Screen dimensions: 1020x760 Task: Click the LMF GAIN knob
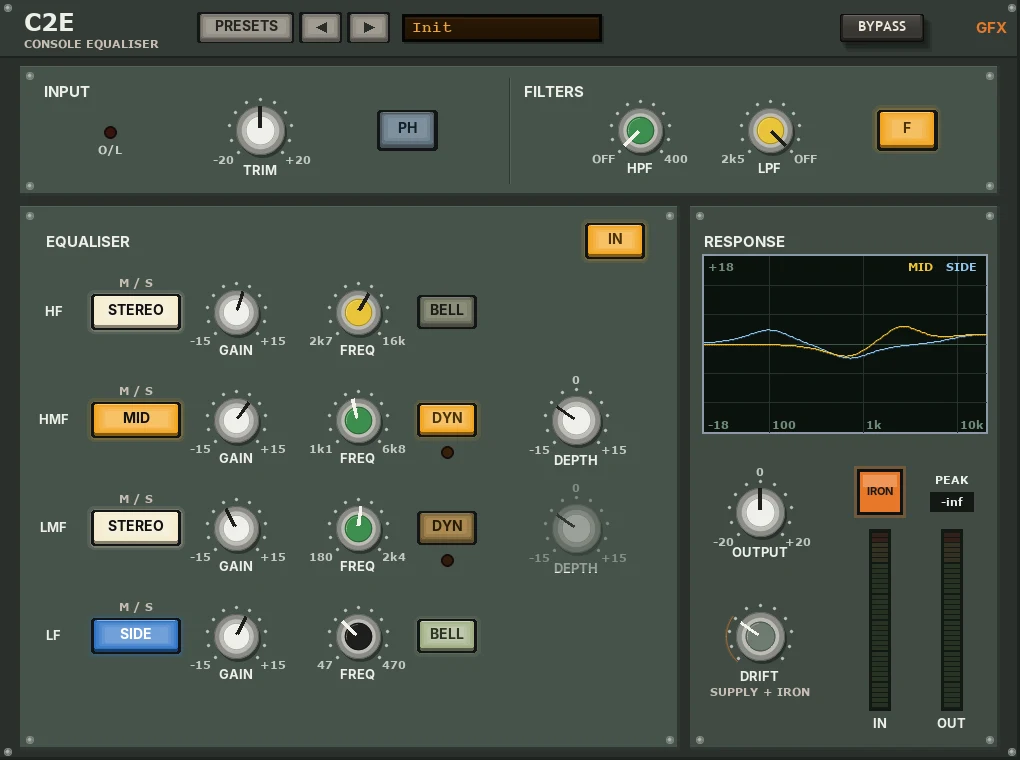tap(237, 528)
